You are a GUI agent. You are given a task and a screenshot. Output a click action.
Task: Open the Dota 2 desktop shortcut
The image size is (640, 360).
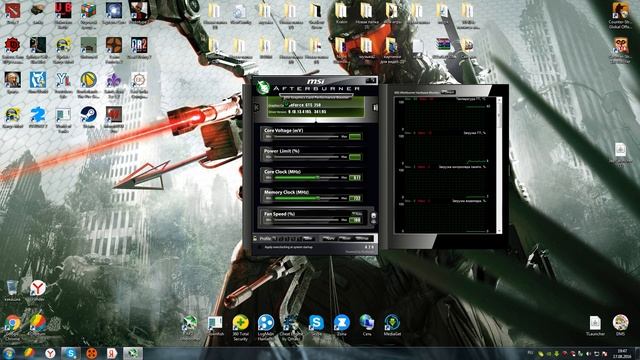pyautogui.click(x=12, y=10)
